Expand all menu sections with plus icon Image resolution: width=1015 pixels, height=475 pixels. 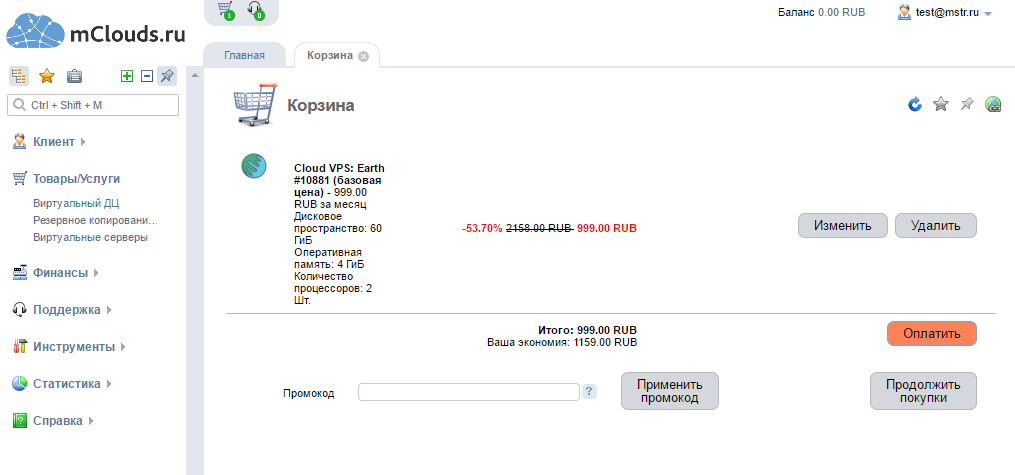click(127, 76)
